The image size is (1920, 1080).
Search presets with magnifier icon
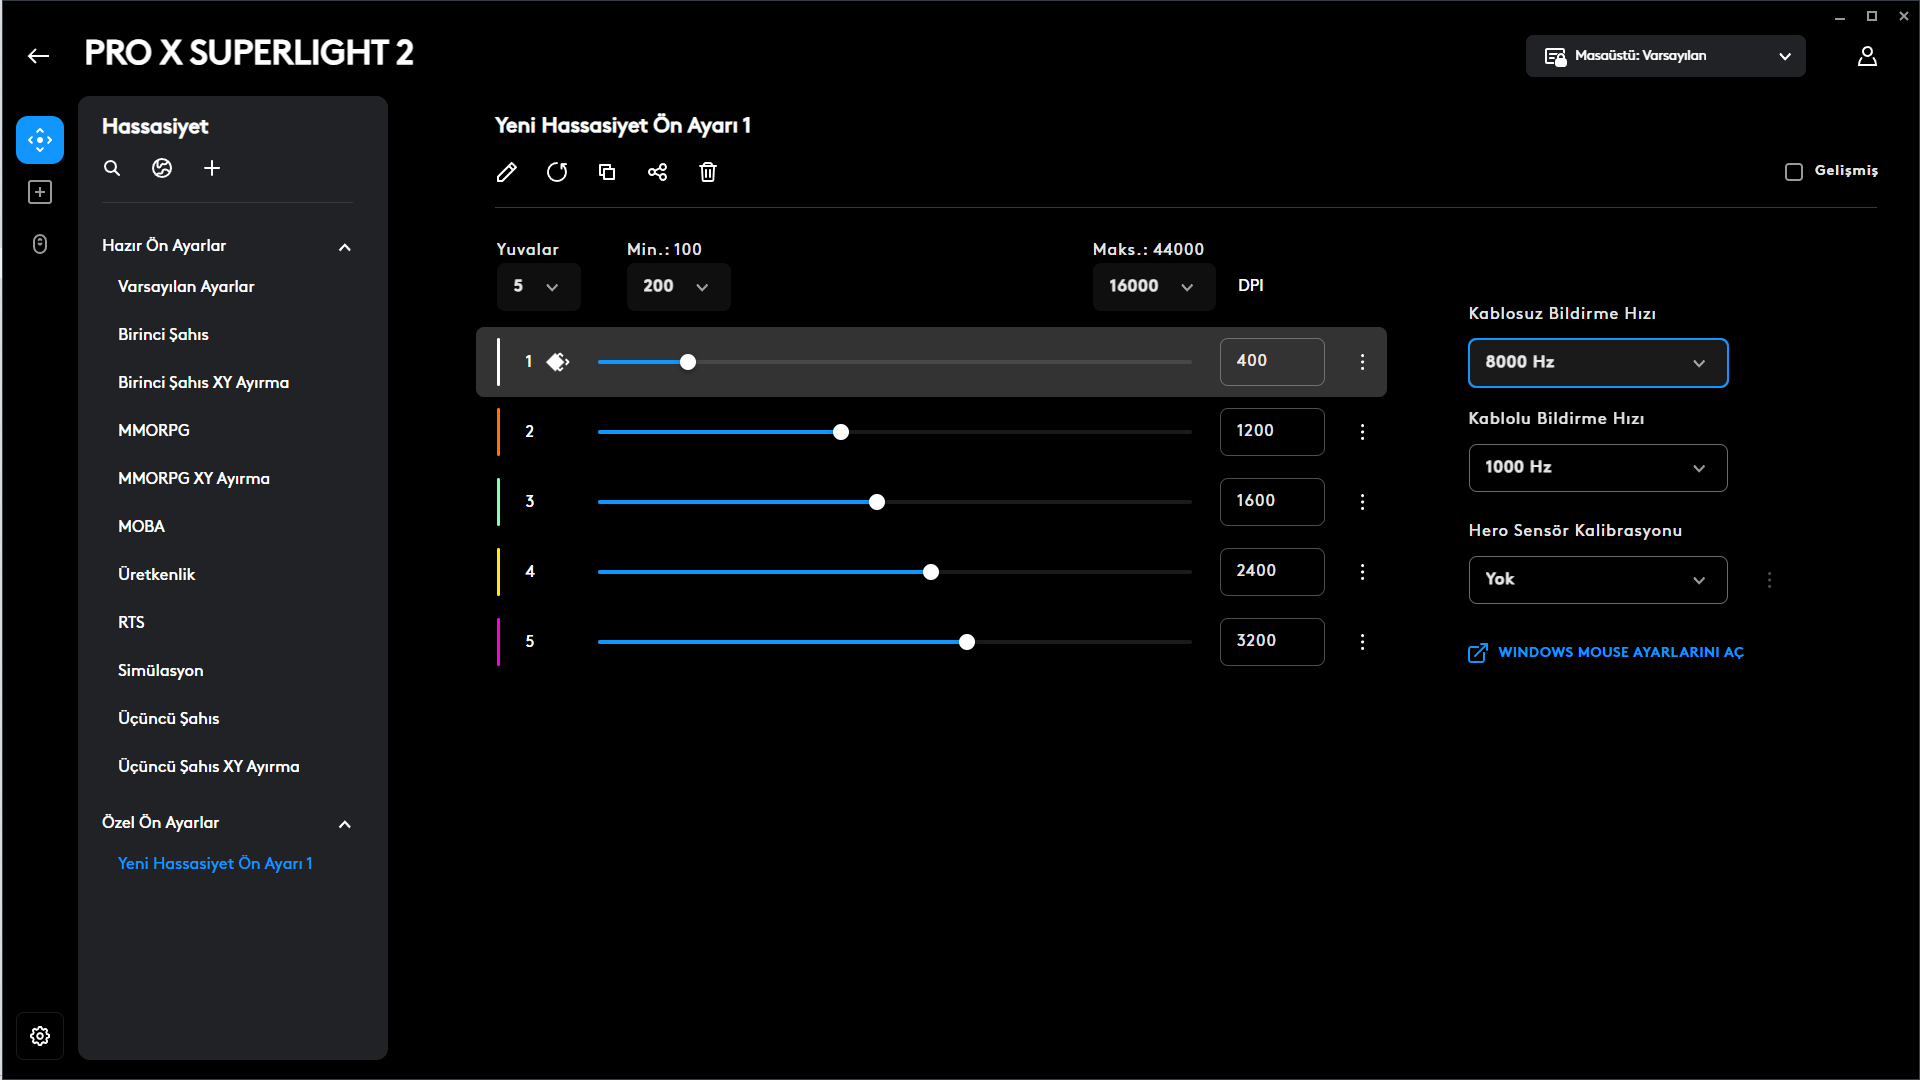[x=112, y=168]
